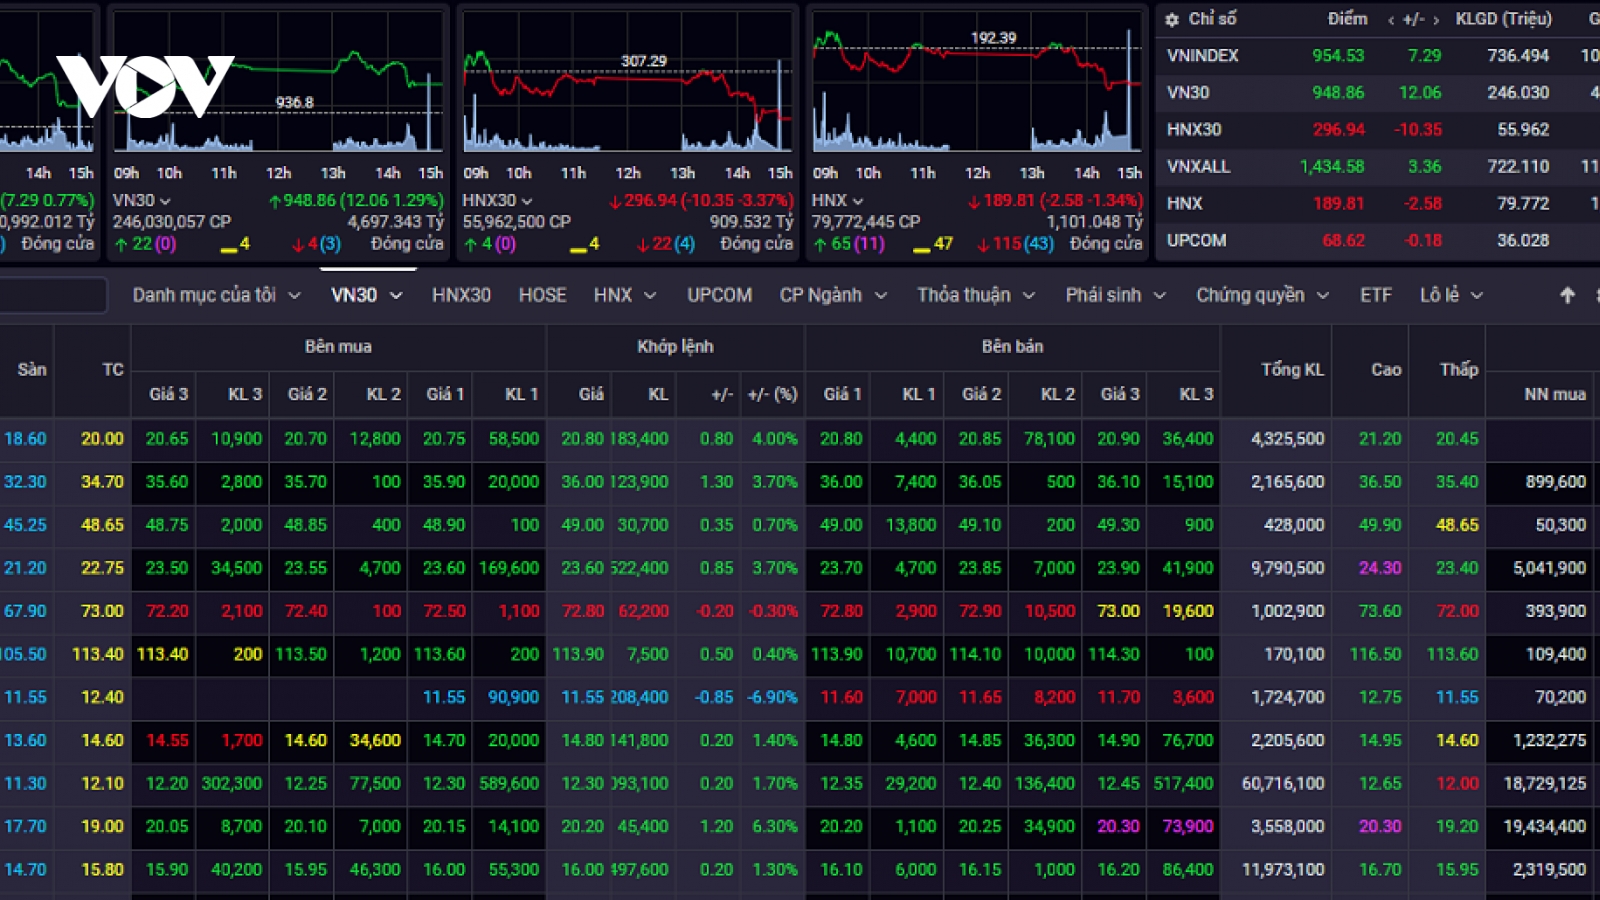Image resolution: width=1600 pixels, height=900 pixels.
Task: Click the stock search input field
Action: click(x=52, y=296)
